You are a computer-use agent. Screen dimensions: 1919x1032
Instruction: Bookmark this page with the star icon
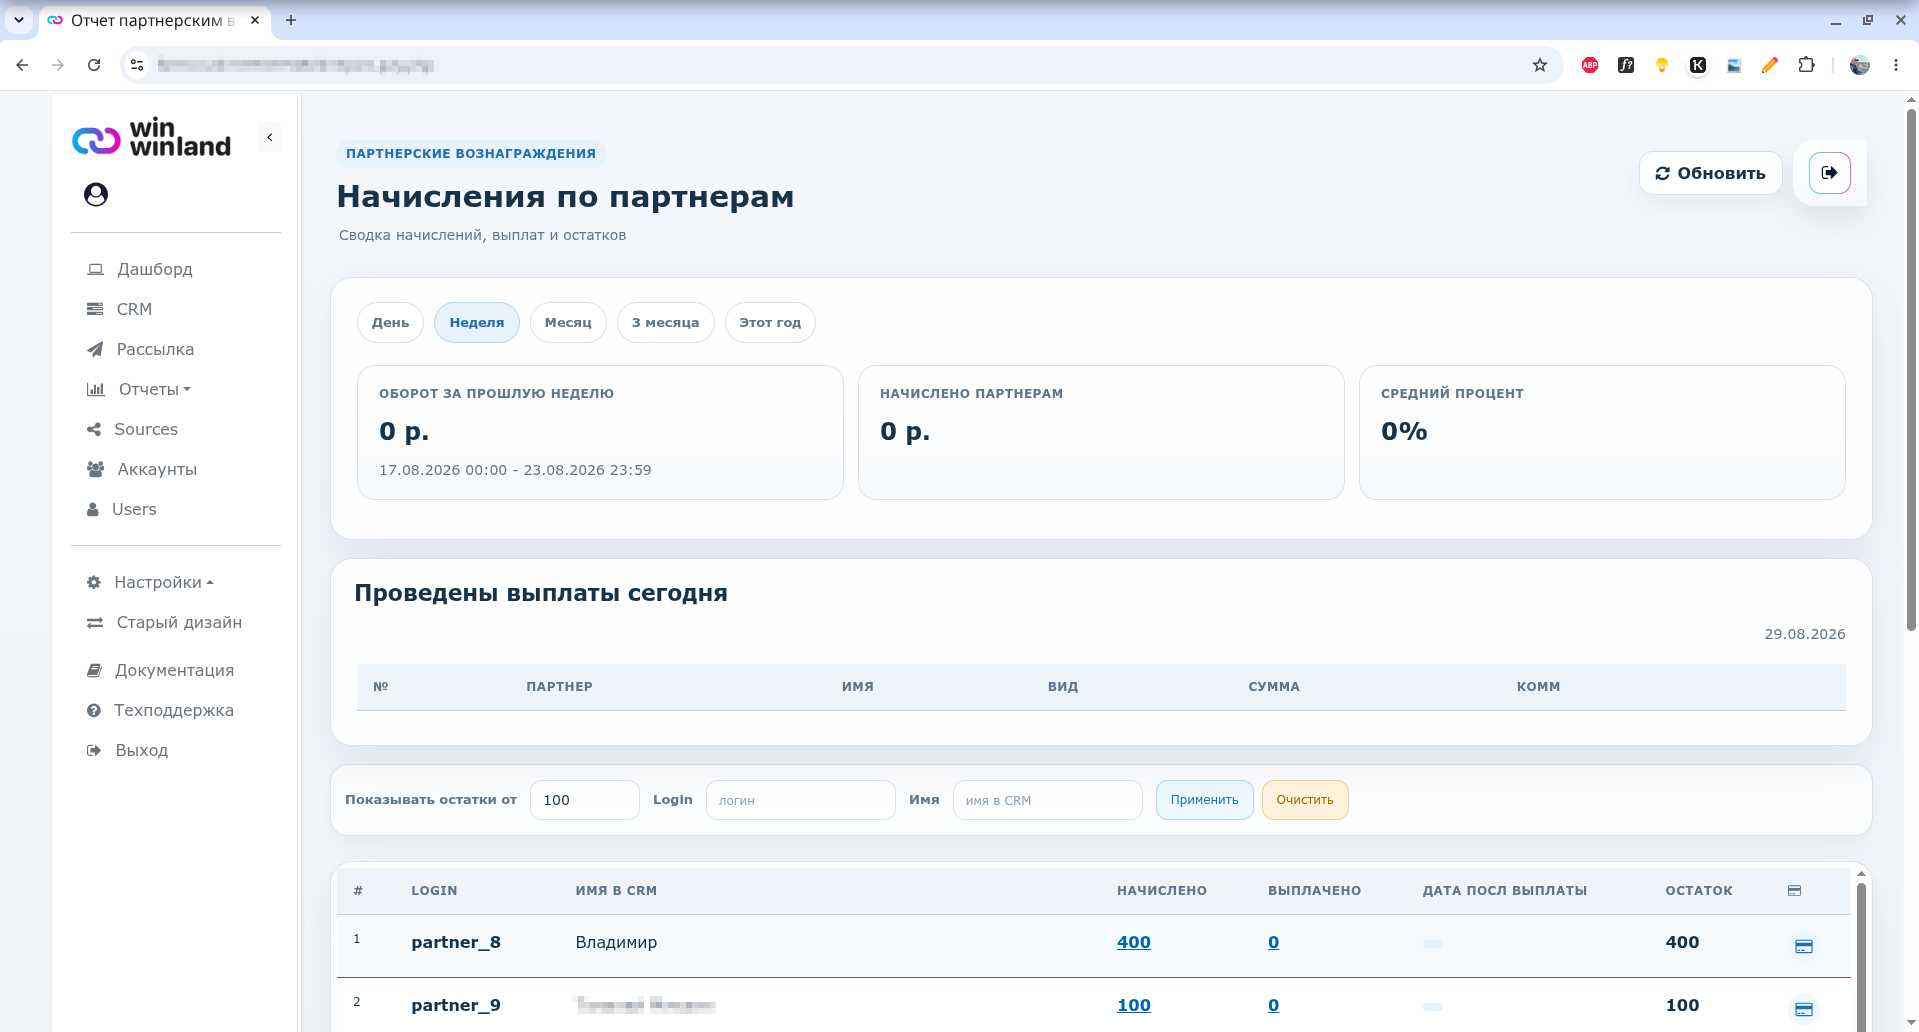[x=1540, y=65]
